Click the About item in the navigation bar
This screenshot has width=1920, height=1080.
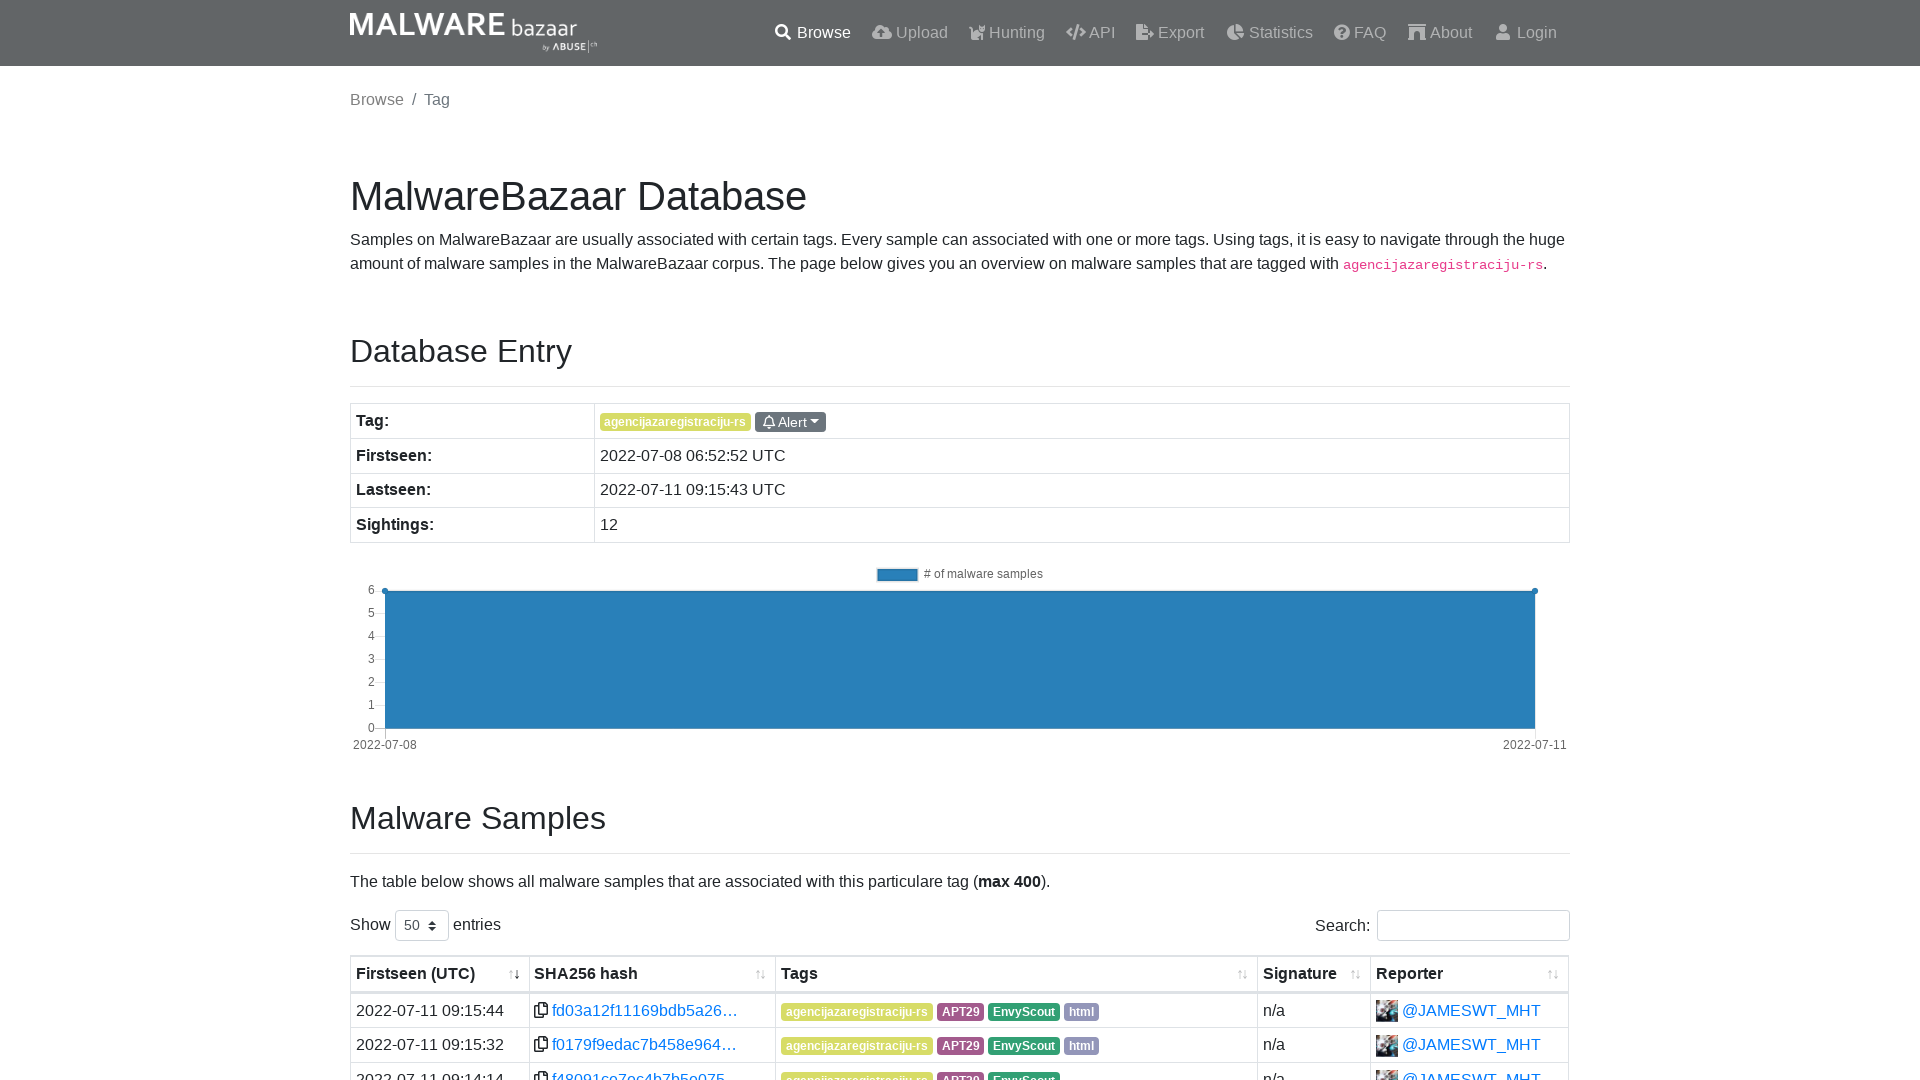[x=1440, y=32]
